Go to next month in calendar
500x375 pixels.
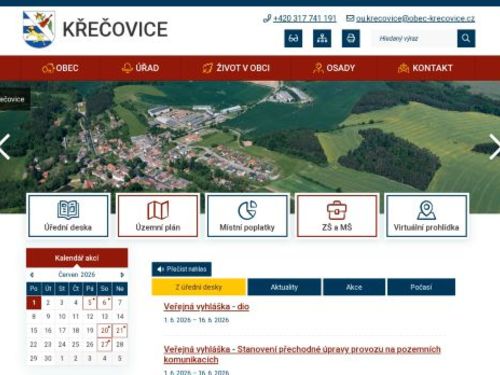tap(122, 275)
